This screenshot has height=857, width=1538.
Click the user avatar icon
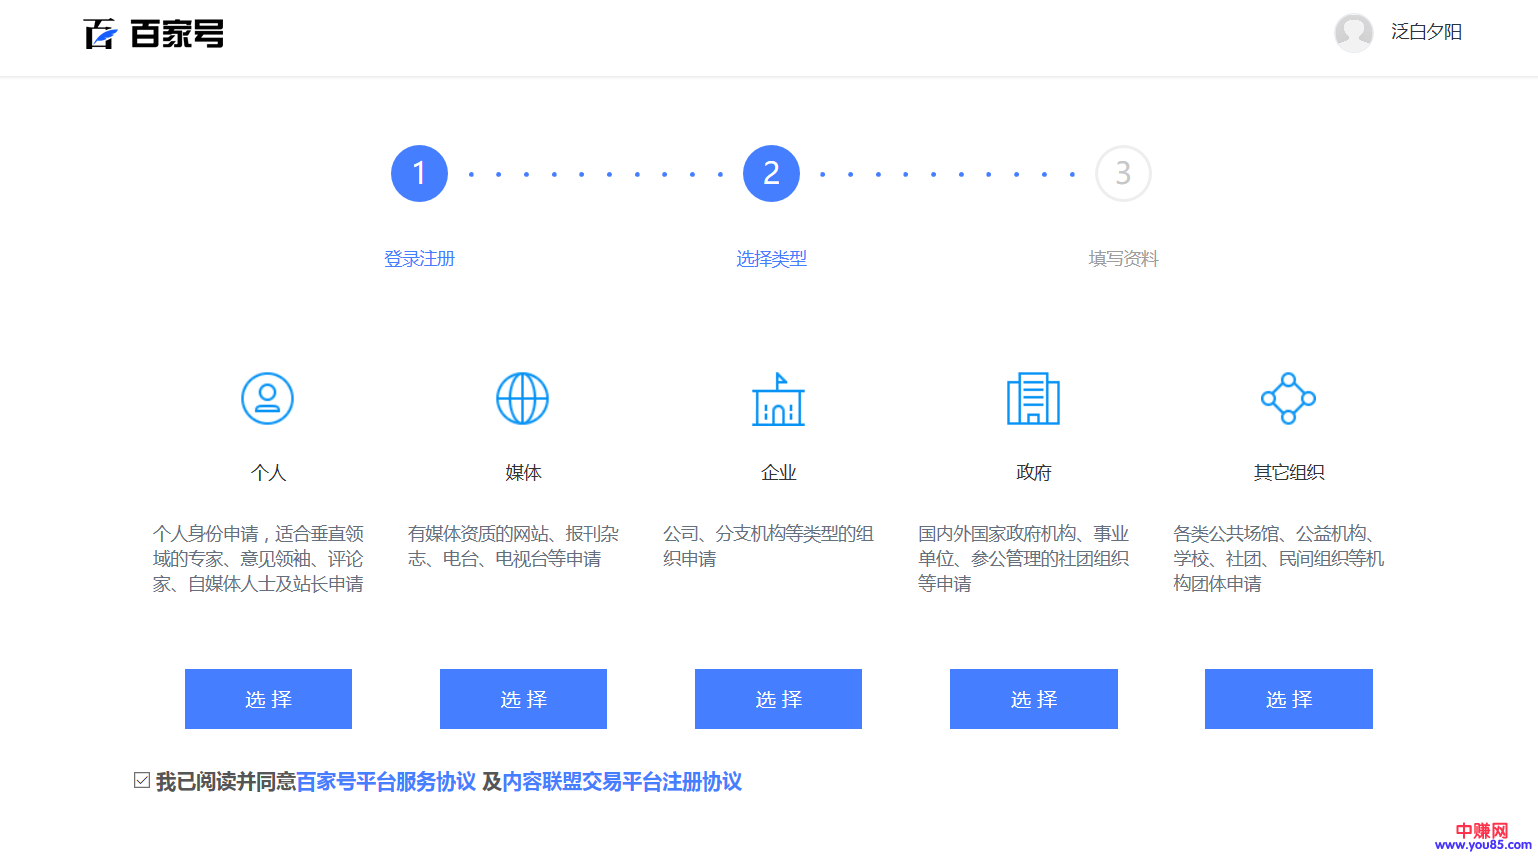[1353, 33]
